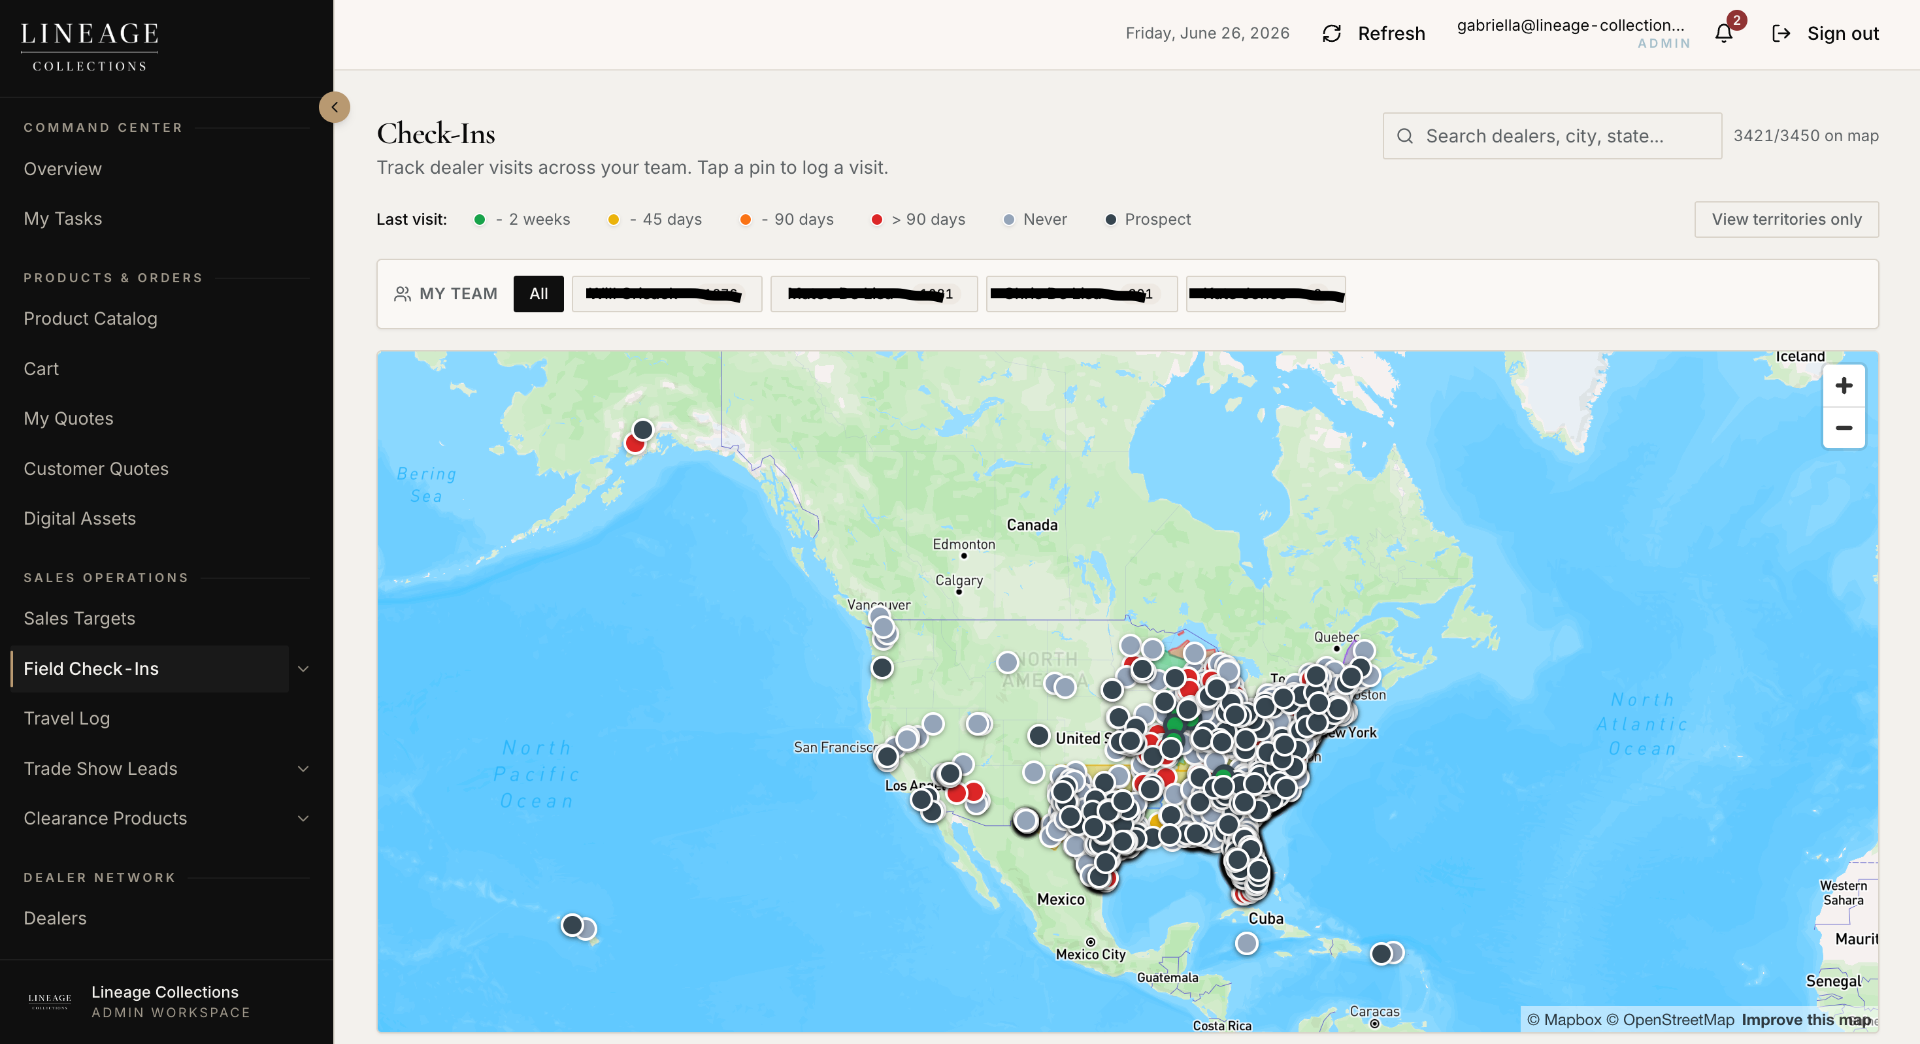Click the Refresh button label
The width and height of the screenshot is (1920, 1044).
click(x=1391, y=34)
